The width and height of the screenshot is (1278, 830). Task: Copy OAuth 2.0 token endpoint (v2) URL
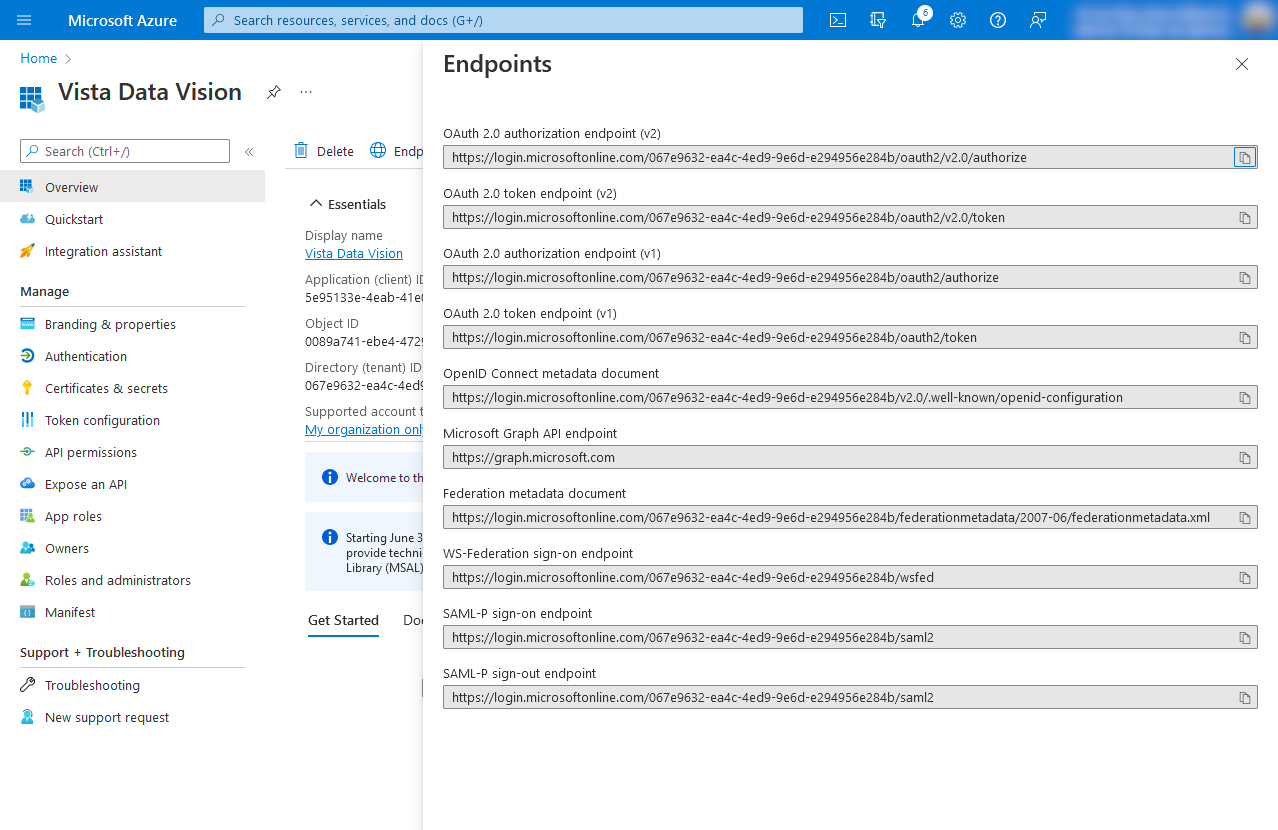(1245, 217)
